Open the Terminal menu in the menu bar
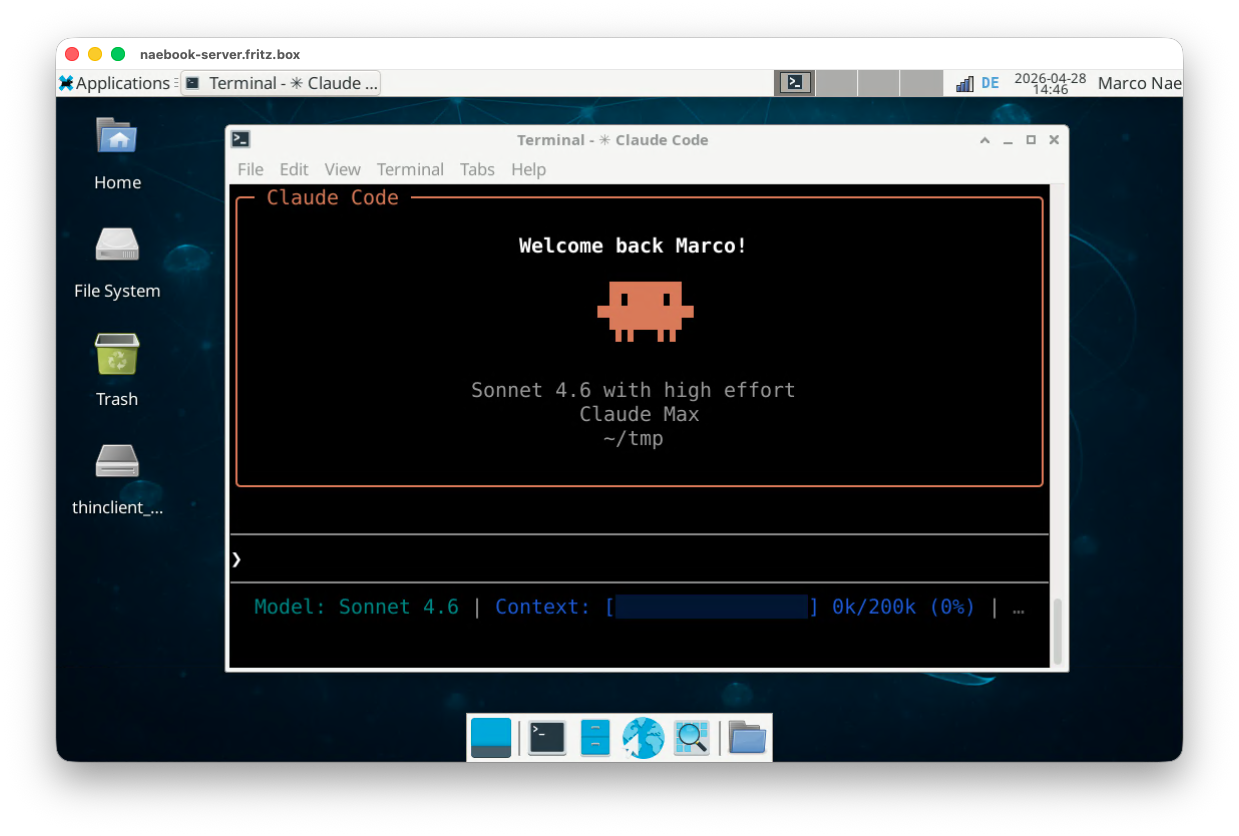Viewport: 1239px width, 836px height. coord(410,169)
